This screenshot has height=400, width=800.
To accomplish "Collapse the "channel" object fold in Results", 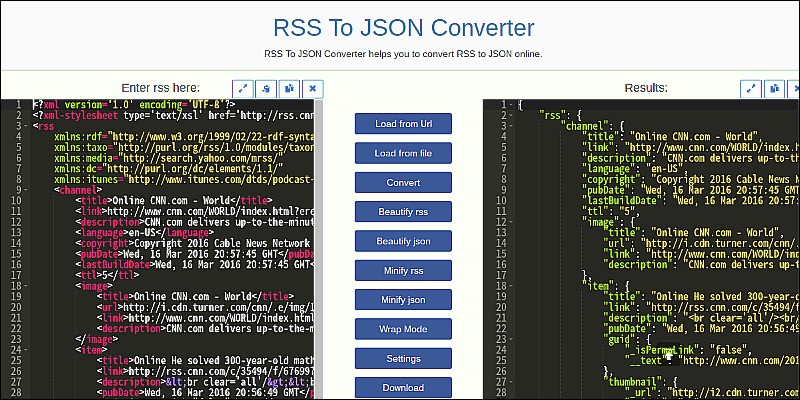I will 511,126.
